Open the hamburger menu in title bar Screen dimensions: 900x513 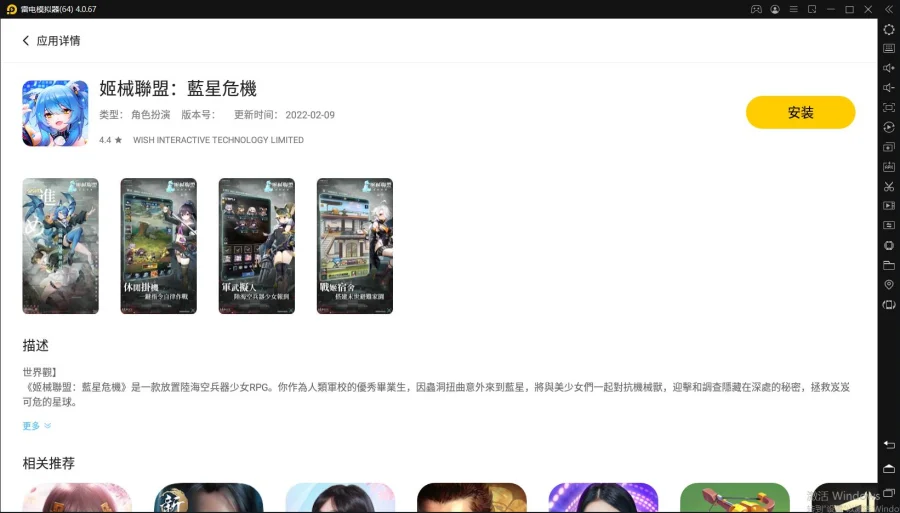click(793, 9)
